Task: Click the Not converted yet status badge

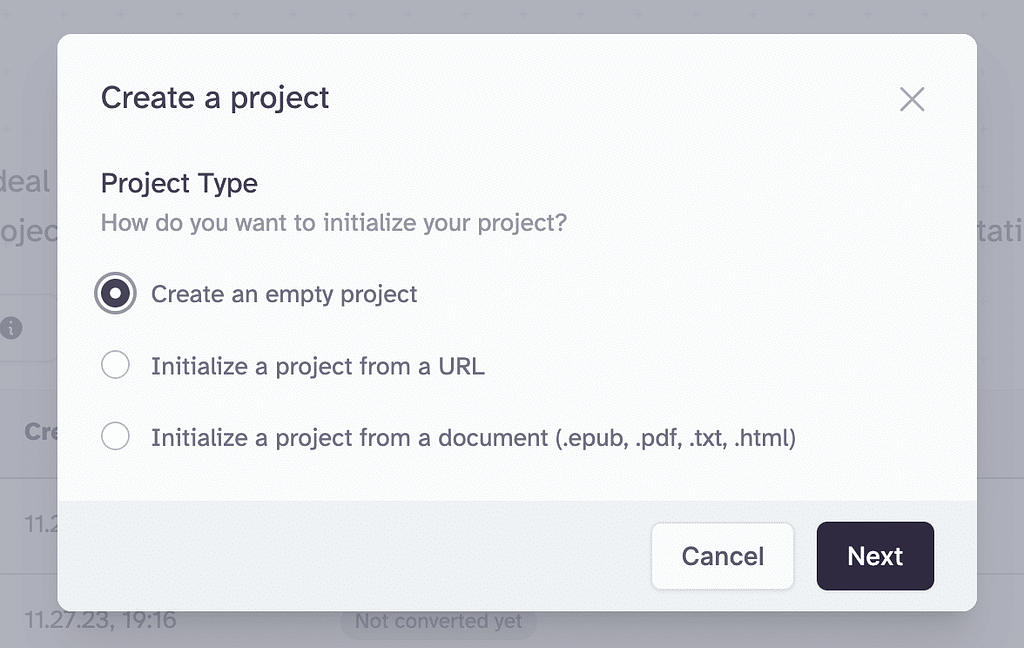Action: (x=438, y=622)
